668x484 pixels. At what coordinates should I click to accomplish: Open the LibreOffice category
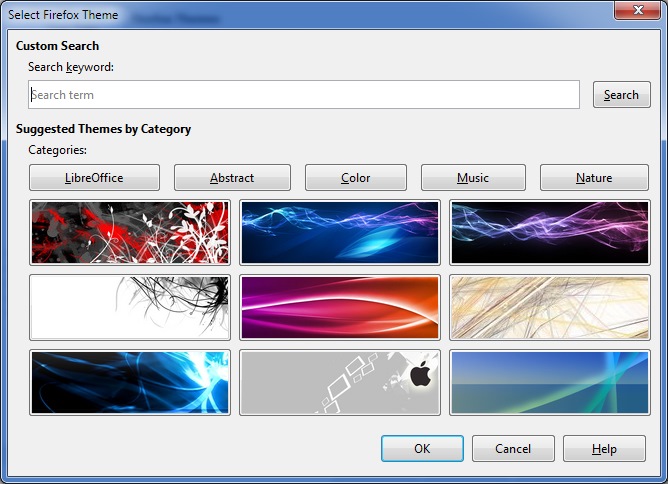(94, 178)
